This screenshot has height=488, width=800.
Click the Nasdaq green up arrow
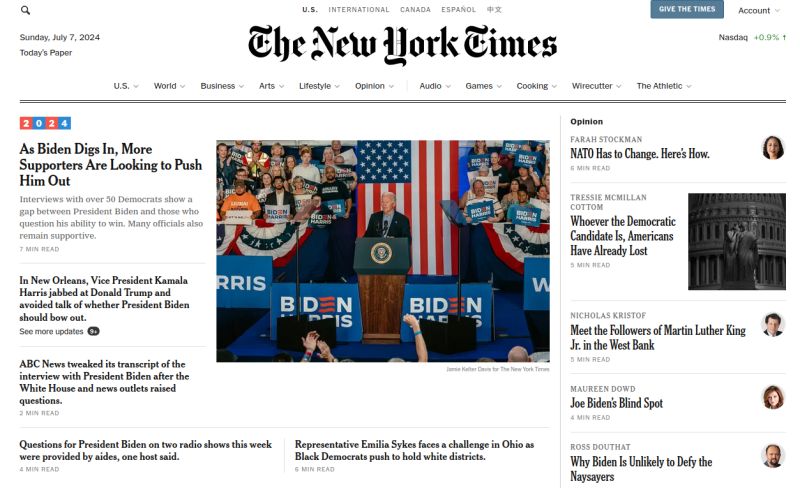pos(784,37)
